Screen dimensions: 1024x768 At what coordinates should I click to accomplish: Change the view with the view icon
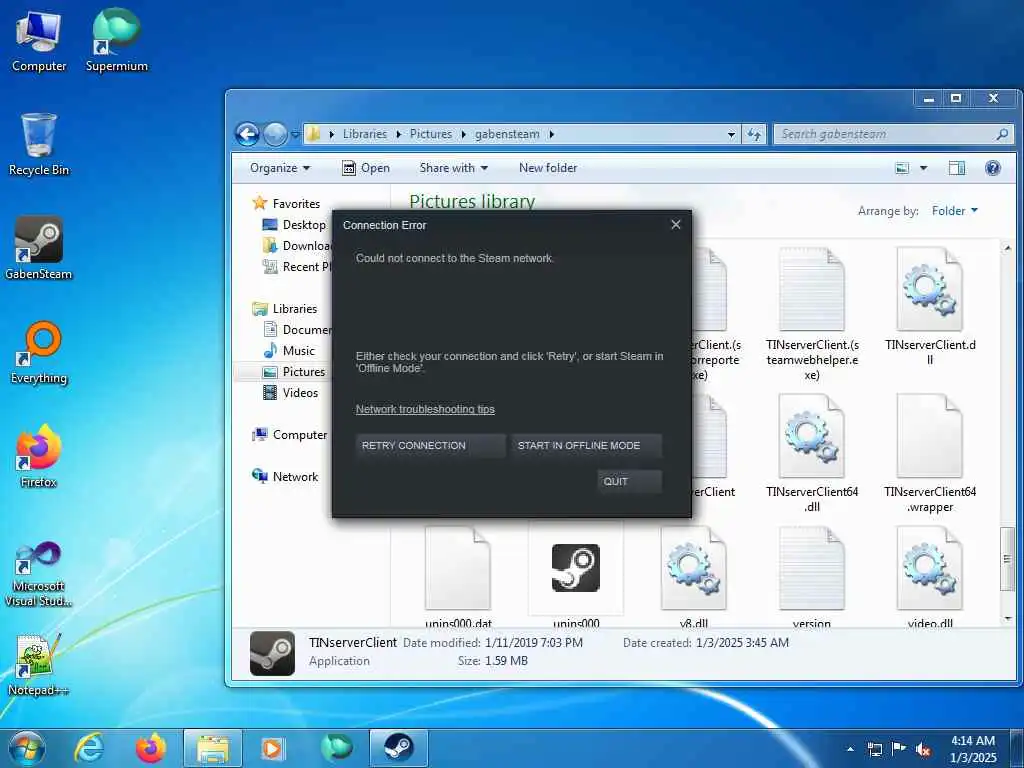(x=902, y=168)
